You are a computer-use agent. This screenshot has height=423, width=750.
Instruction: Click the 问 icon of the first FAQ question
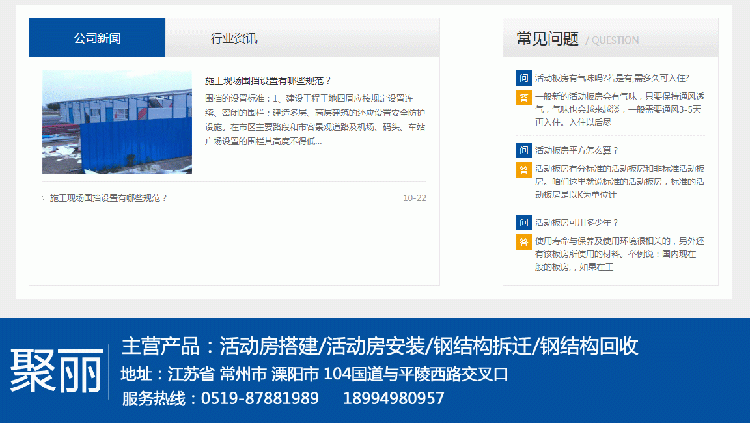tap(524, 78)
